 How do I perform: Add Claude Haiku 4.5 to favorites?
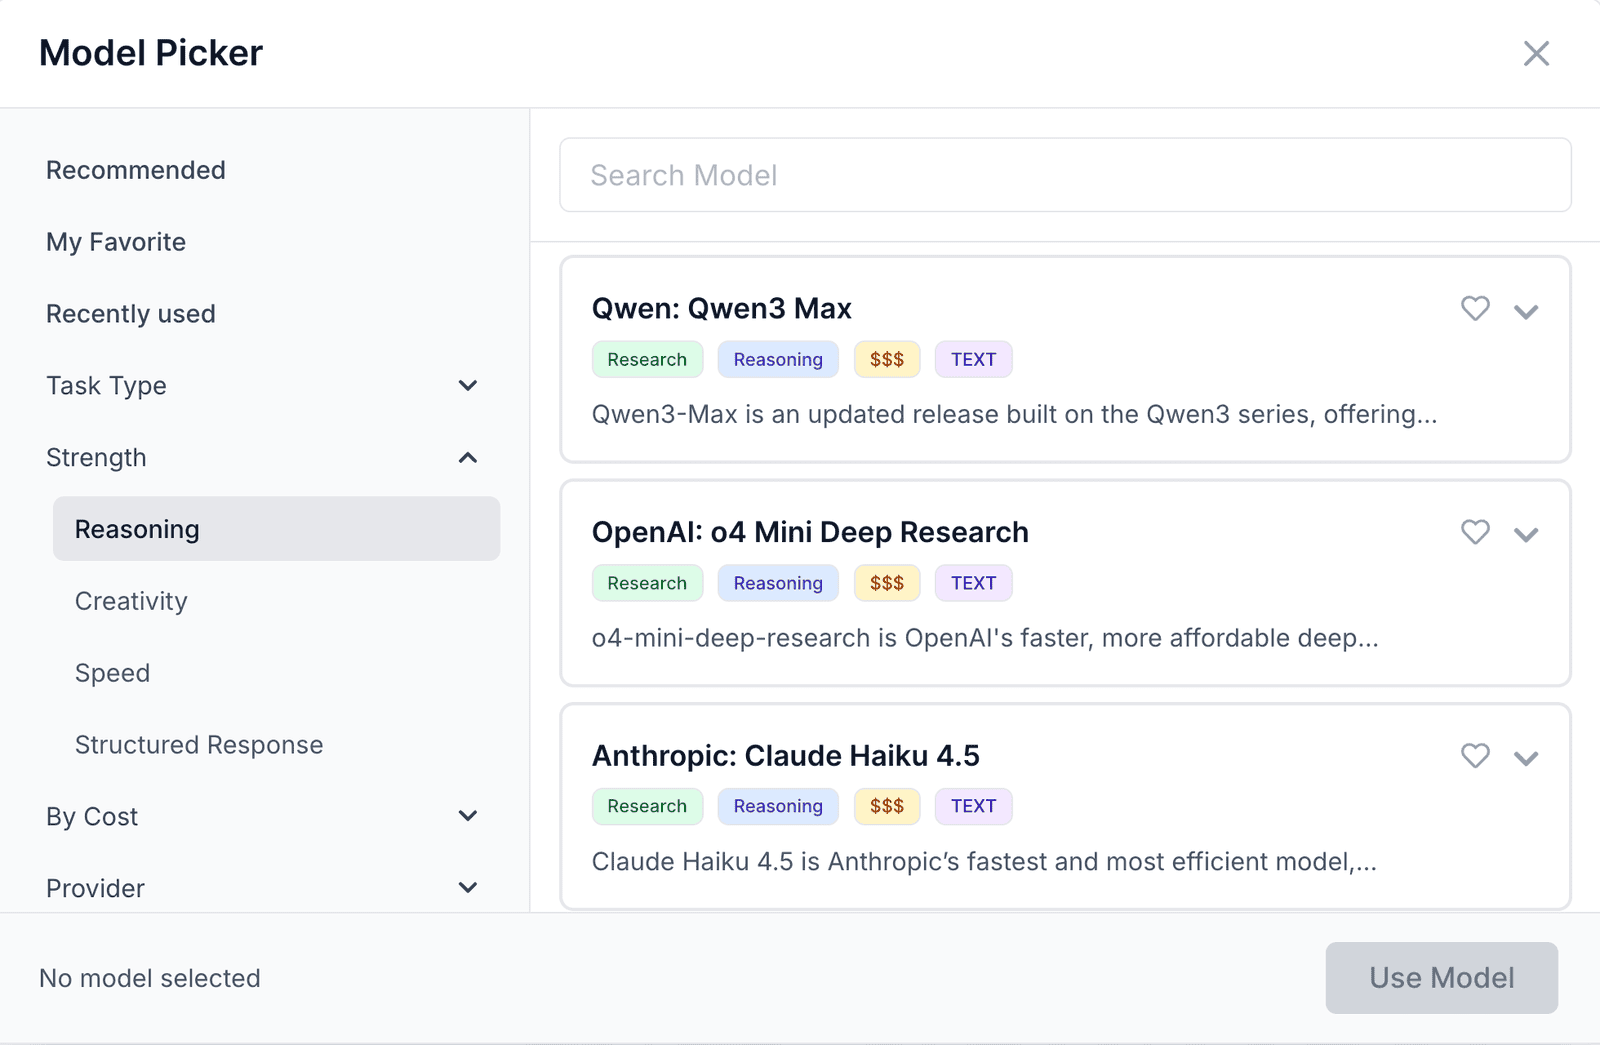(x=1475, y=756)
